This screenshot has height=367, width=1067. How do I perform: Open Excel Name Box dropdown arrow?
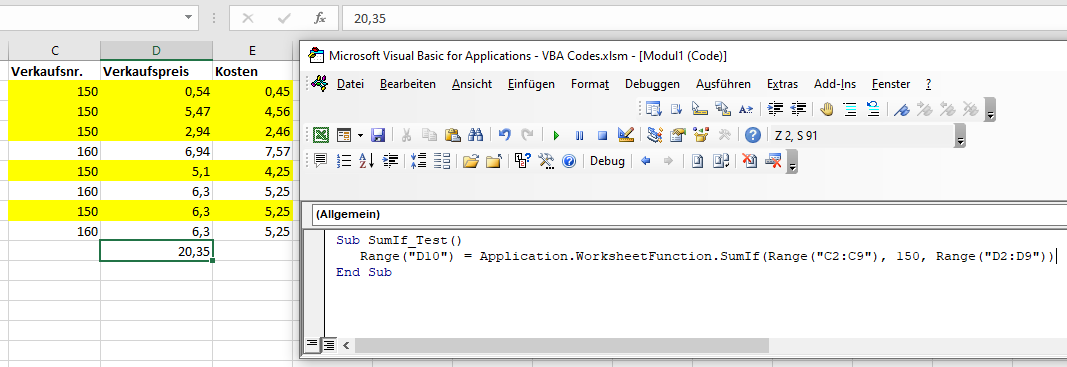click(188, 18)
